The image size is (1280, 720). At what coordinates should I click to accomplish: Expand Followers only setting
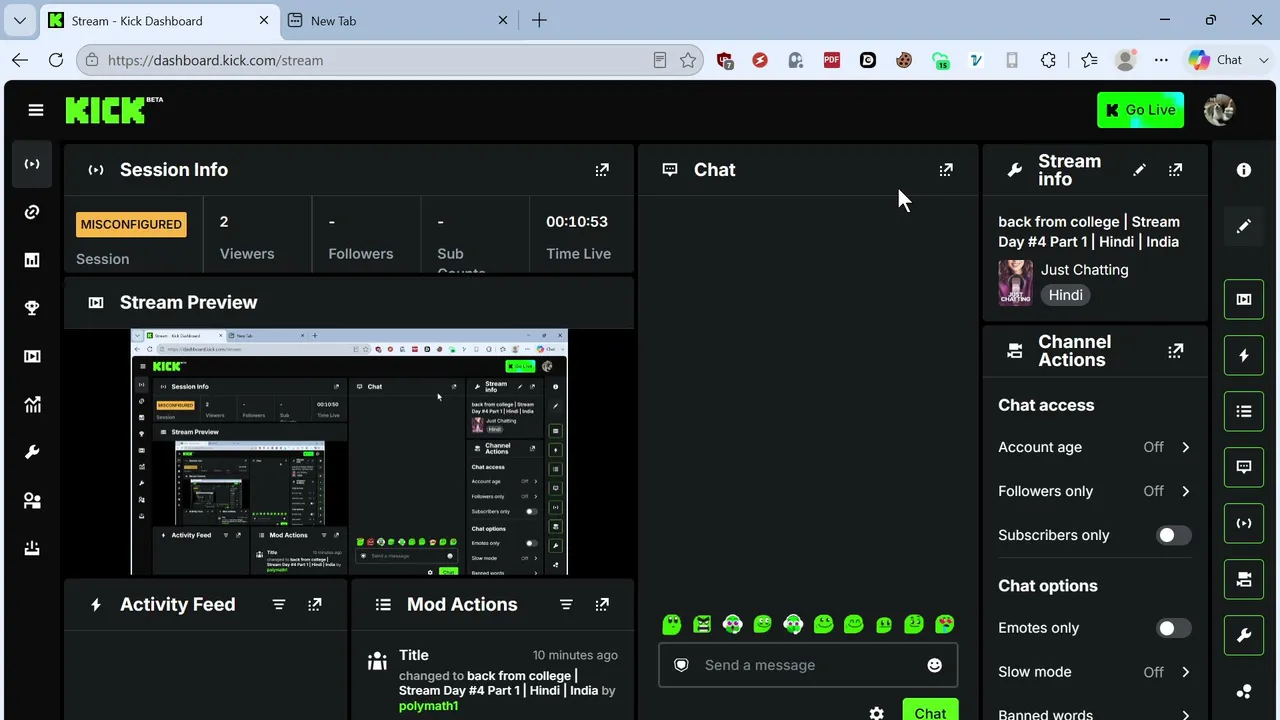(x=1094, y=491)
